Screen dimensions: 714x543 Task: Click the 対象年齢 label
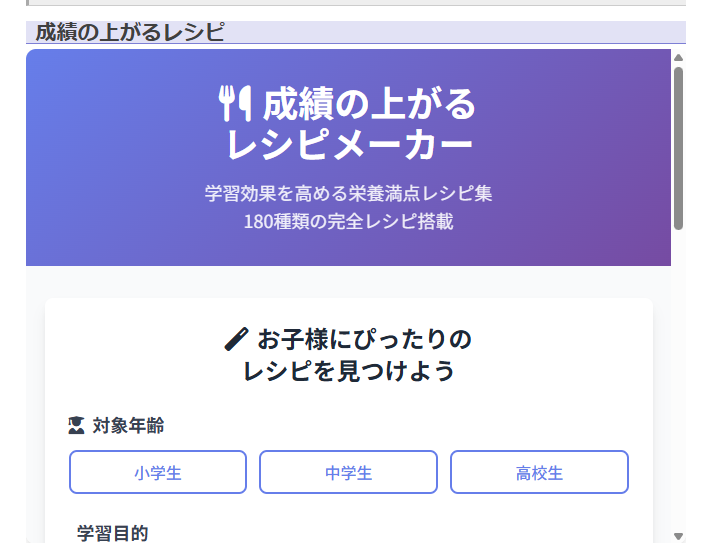pyautogui.click(x=128, y=425)
